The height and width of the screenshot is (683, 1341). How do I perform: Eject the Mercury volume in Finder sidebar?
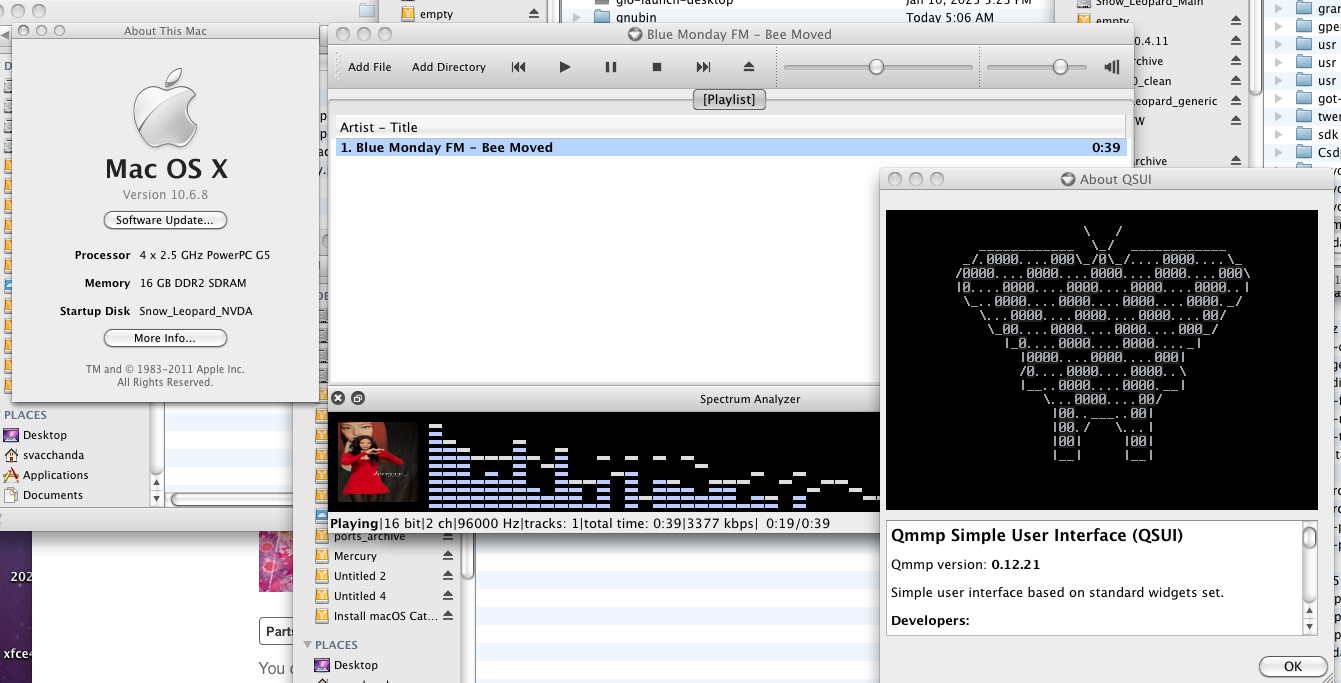tap(448, 556)
